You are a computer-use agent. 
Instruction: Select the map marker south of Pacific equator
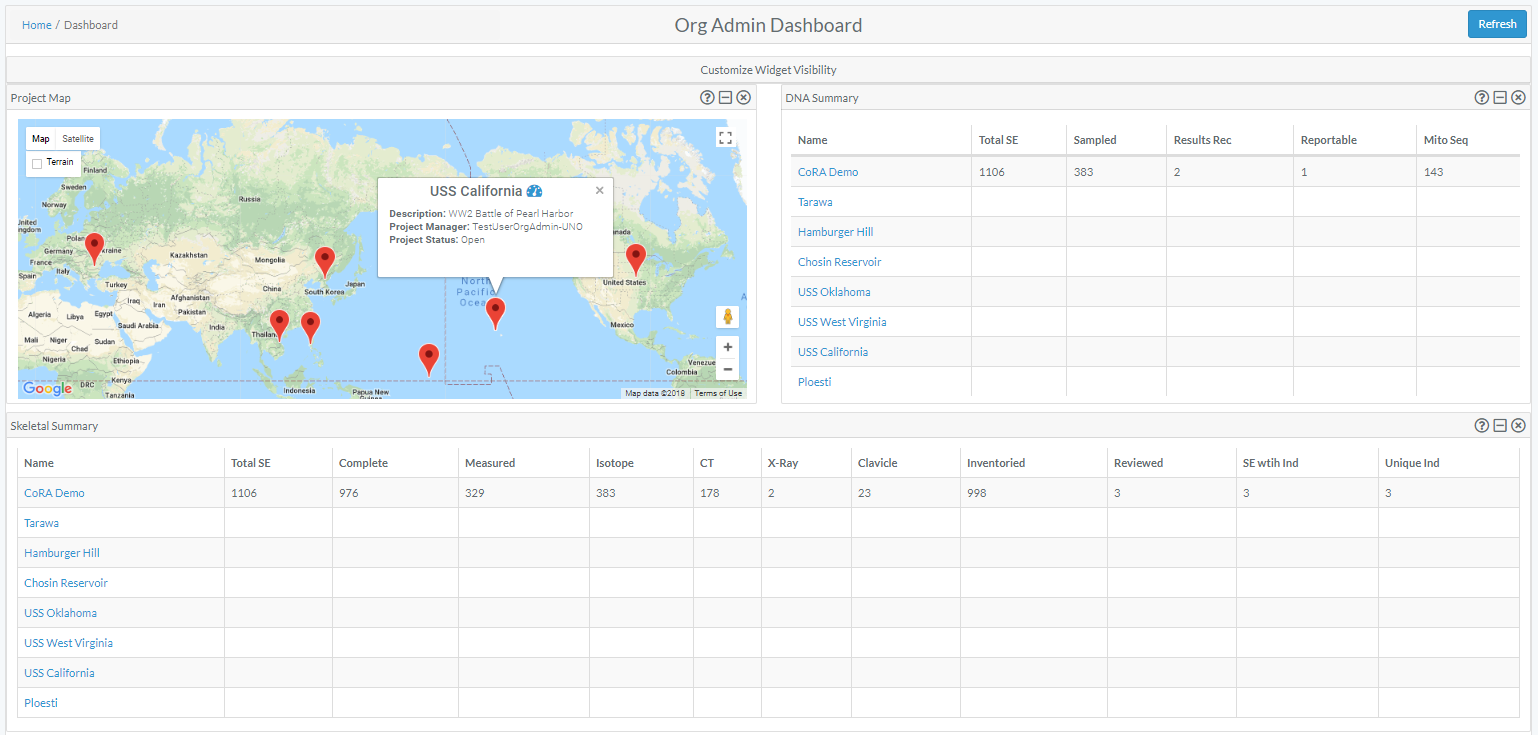[x=428, y=360]
